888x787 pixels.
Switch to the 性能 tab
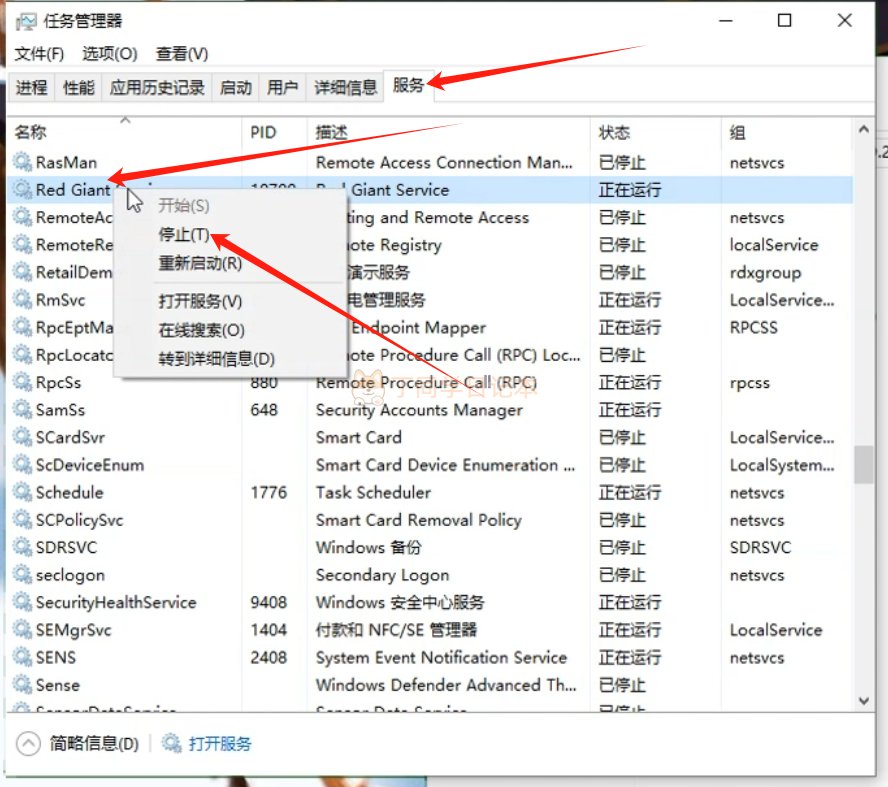point(79,87)
